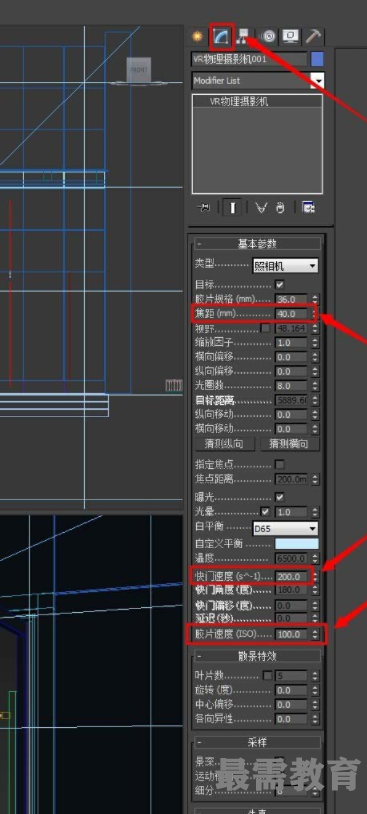The height and width of the screenshot is (814, 367).
Task: Click the 猜测横向 button
Action: pos(290,443)
